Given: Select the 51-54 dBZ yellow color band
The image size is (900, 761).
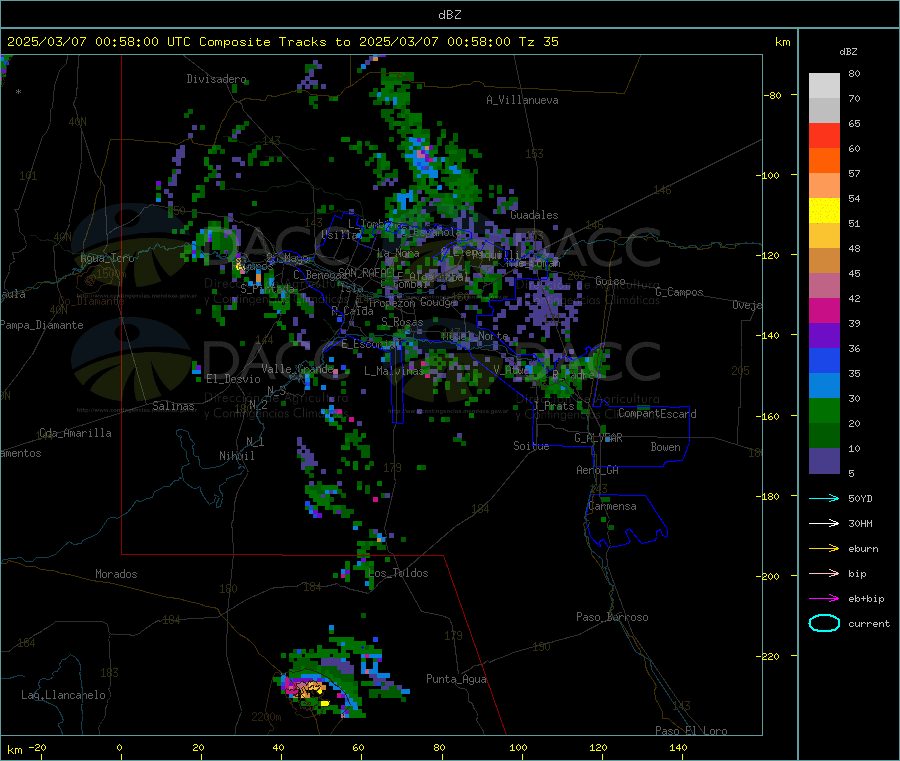Looking at the screenshot, I should pyautogui.click(x=824, y=211).
